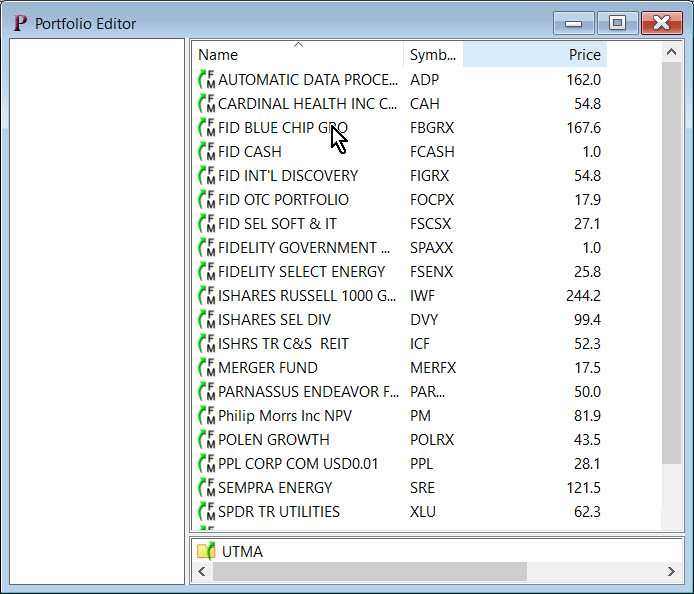Click the 121.5 price value
The width and height of the screenshot is (694, 594).
tap(583, 487)
